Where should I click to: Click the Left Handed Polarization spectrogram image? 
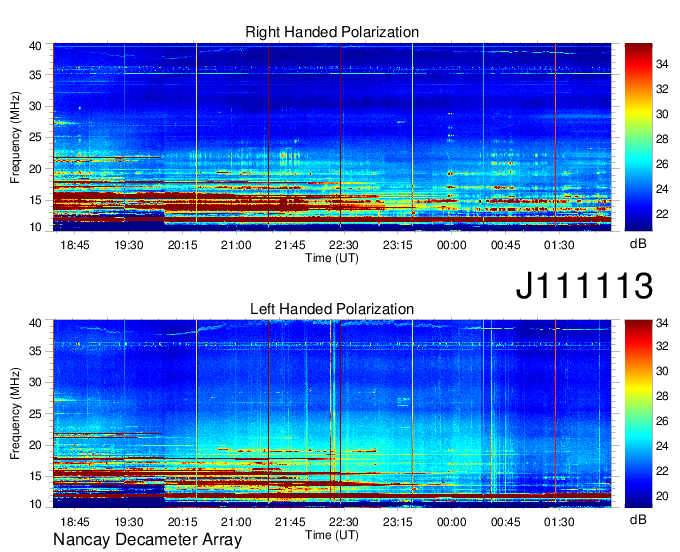pos(332,414)
